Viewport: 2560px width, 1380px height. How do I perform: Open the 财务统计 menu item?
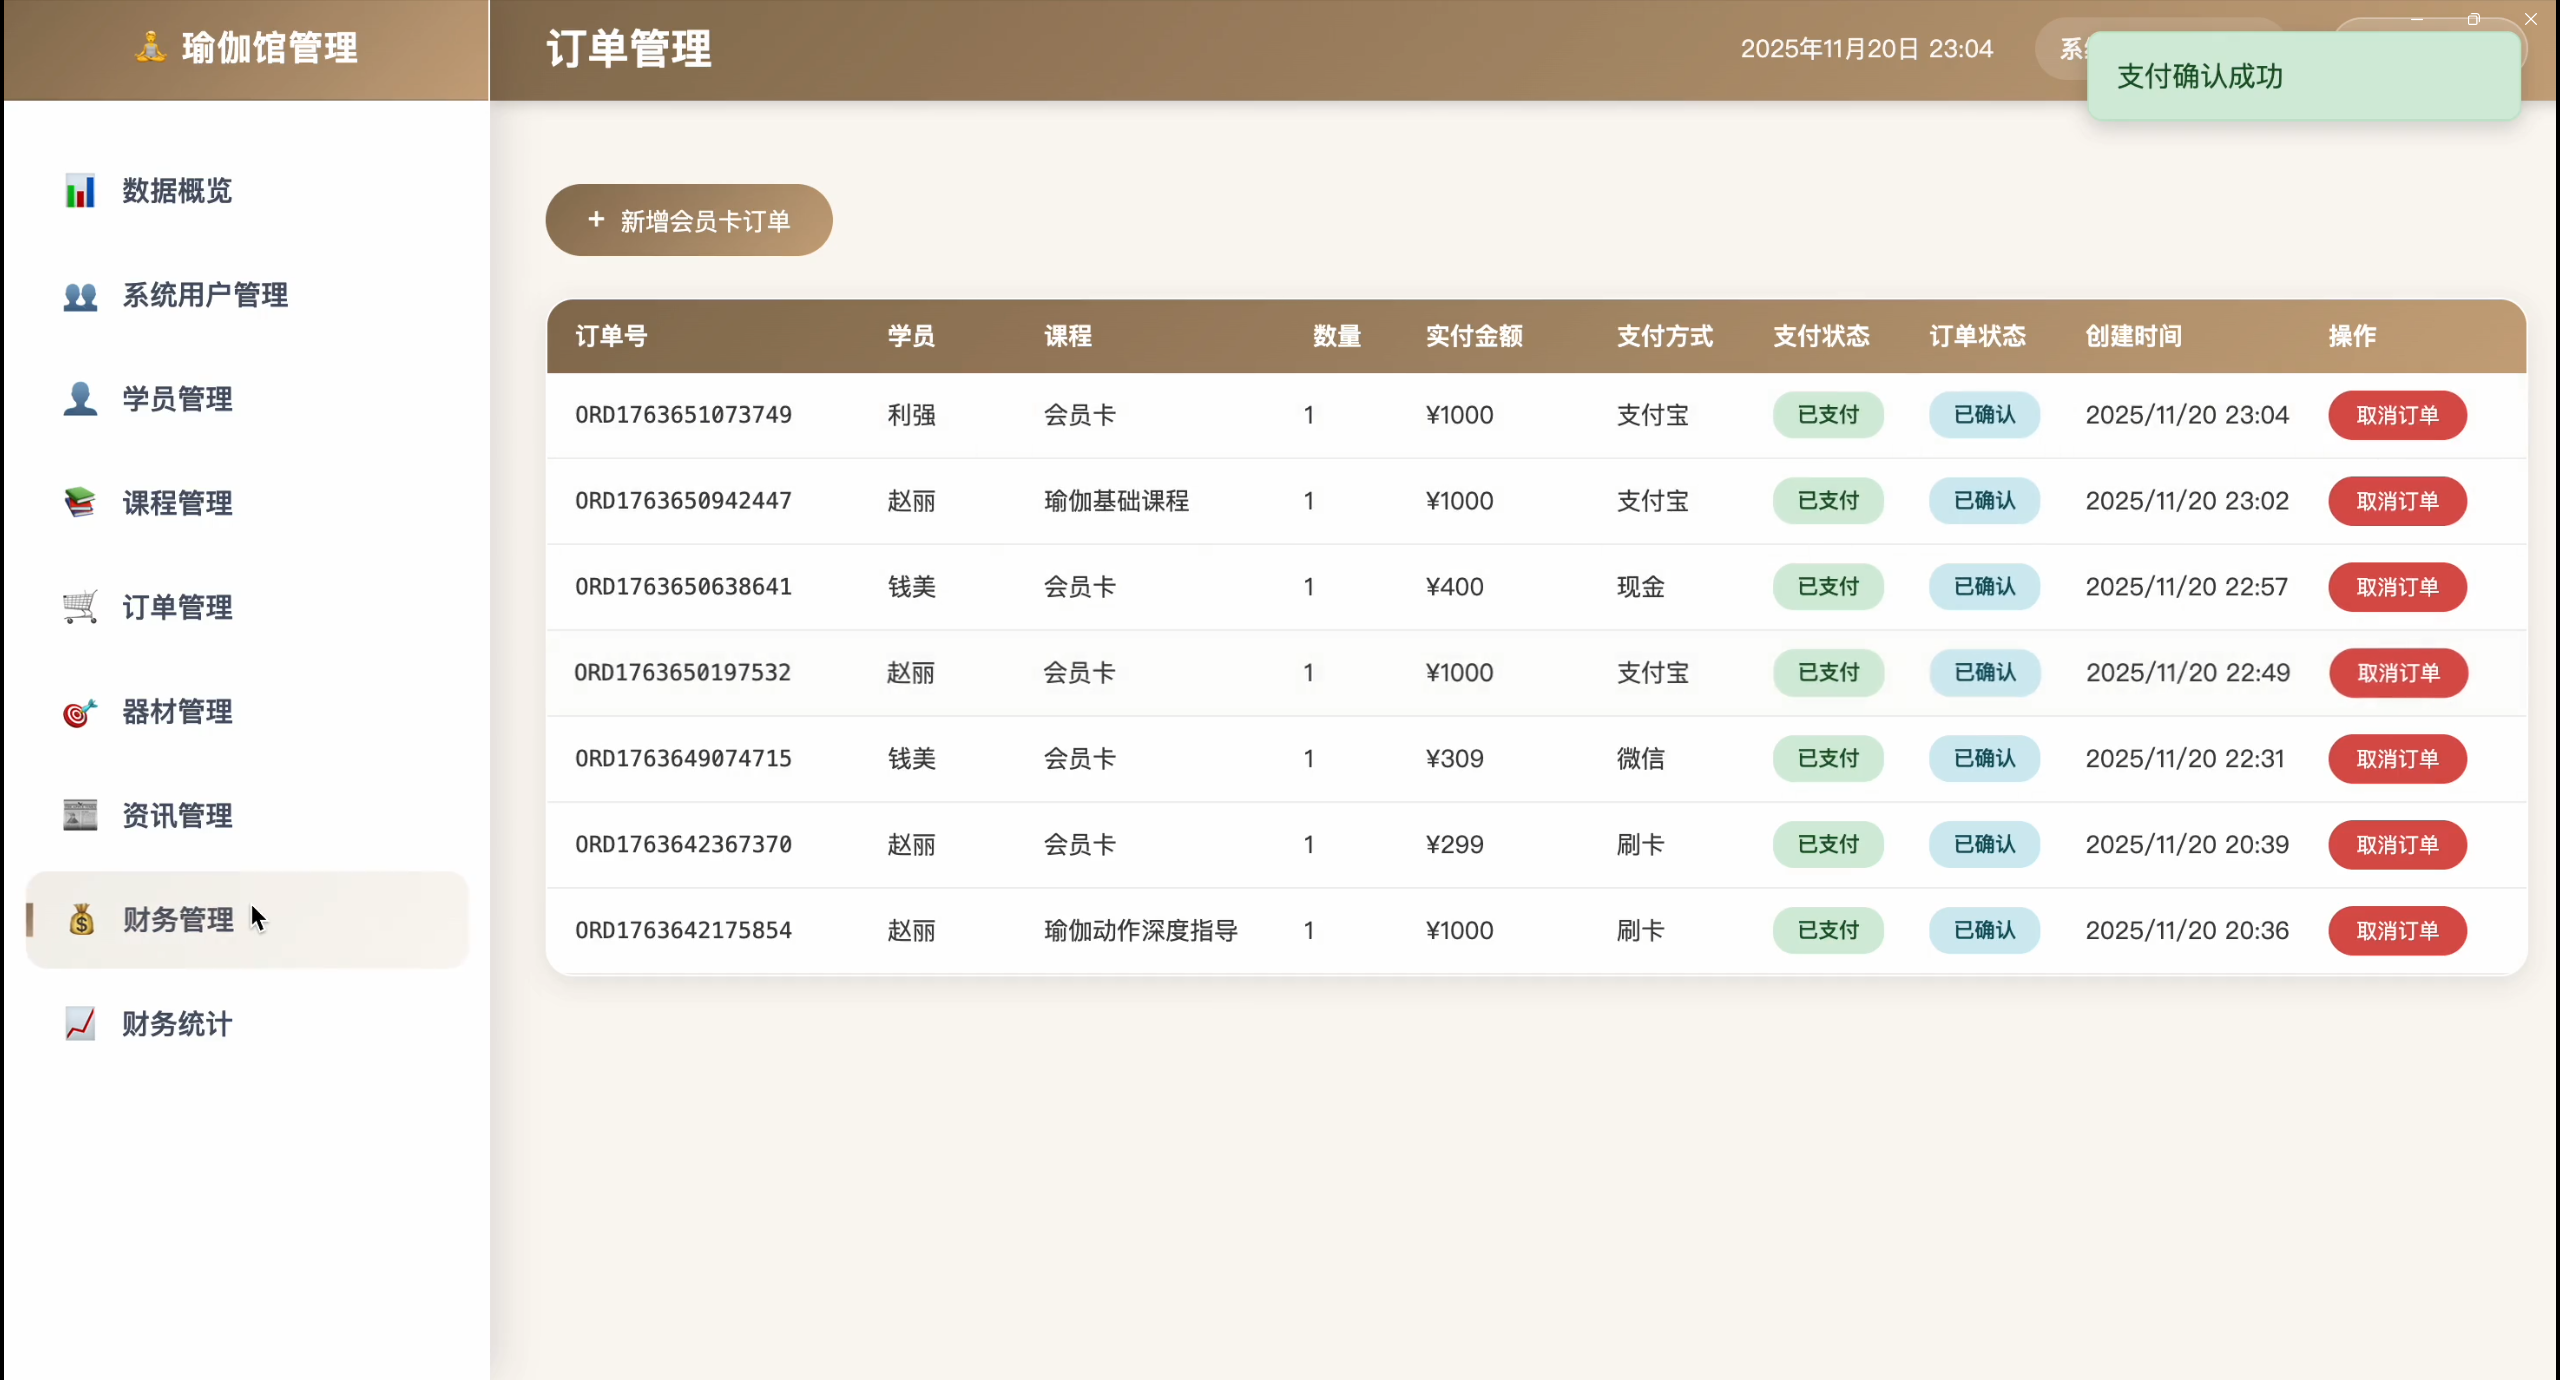click(x=177, y=1024)
